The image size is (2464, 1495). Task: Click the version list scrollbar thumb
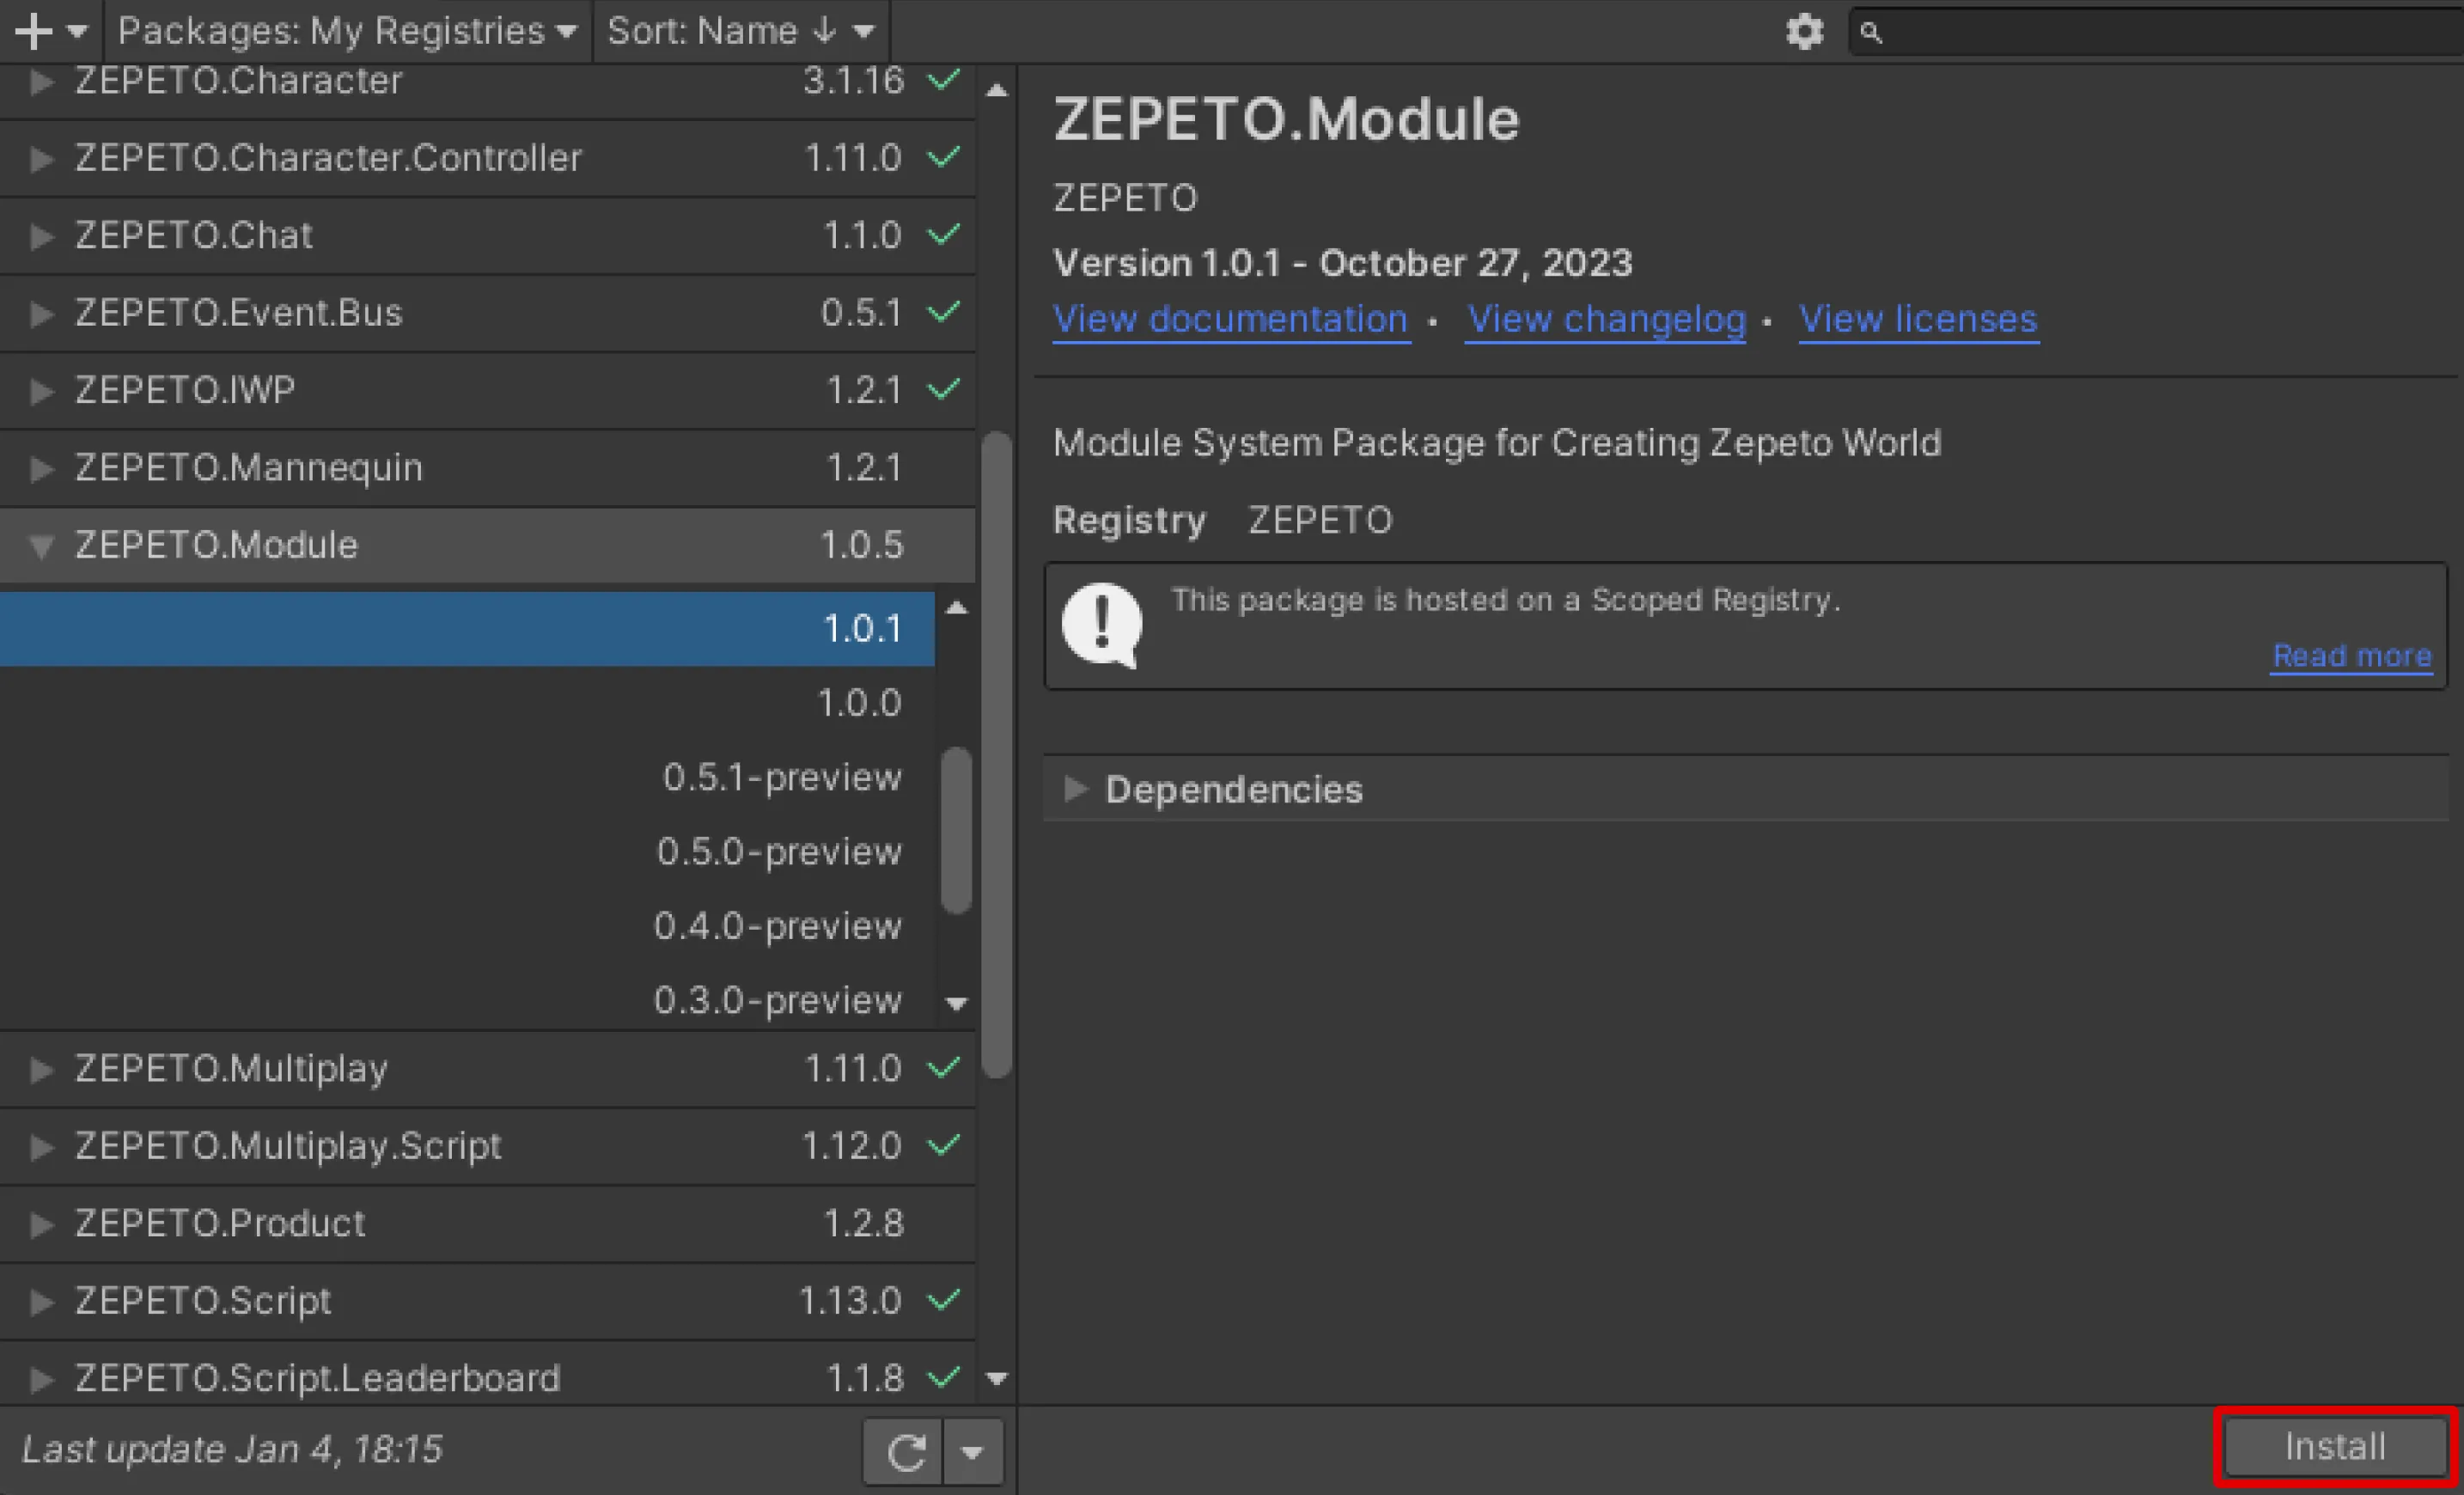point(957,831)
